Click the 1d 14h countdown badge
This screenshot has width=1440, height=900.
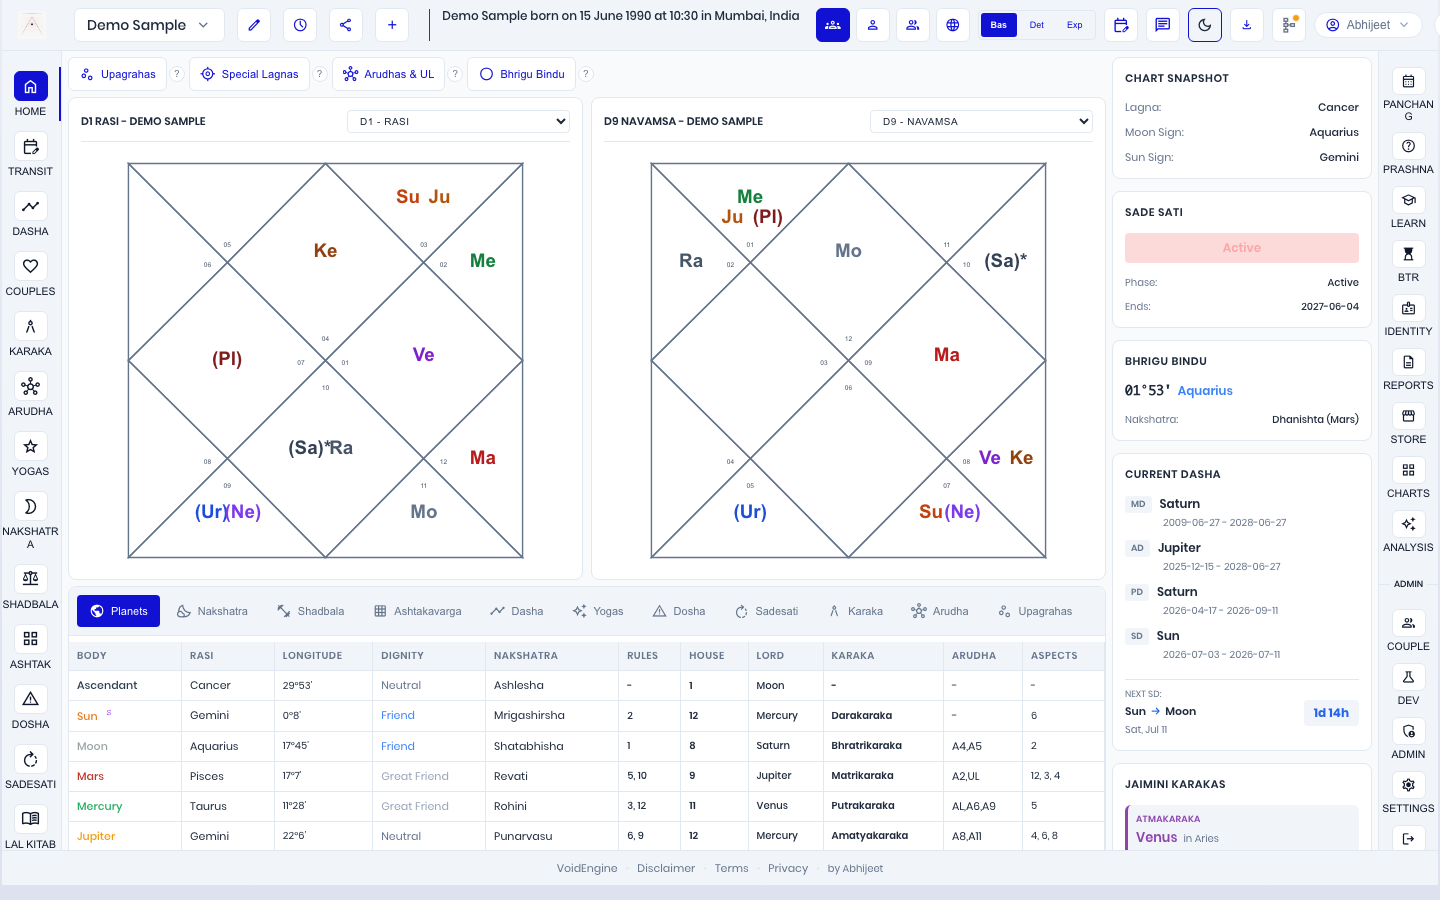[1331, 713]
